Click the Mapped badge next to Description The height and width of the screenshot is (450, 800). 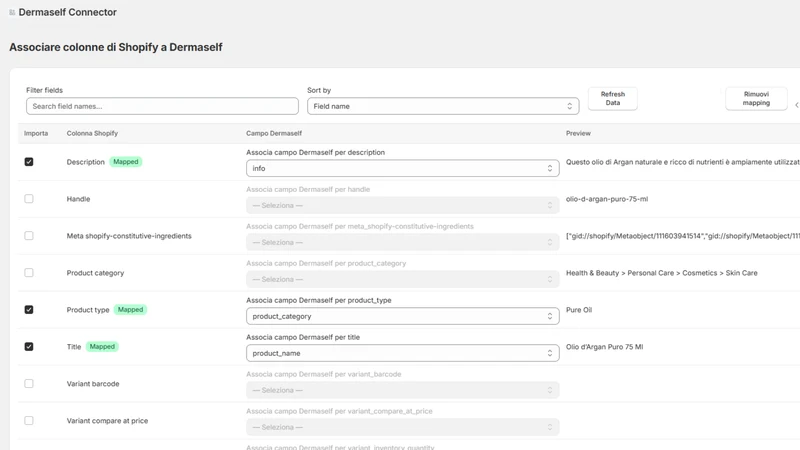pyautogui.click(x=126, y=162)
